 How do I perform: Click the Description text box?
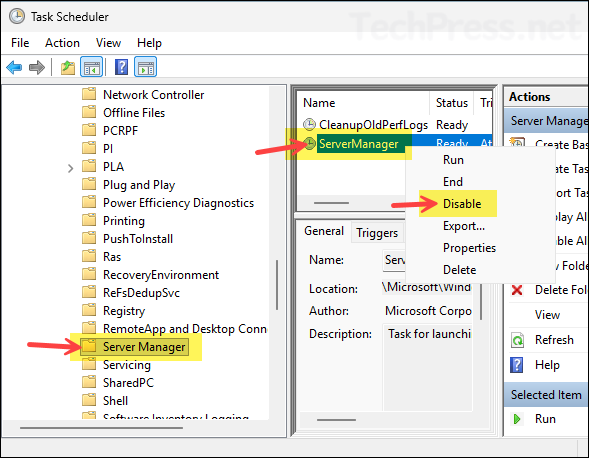427,367
